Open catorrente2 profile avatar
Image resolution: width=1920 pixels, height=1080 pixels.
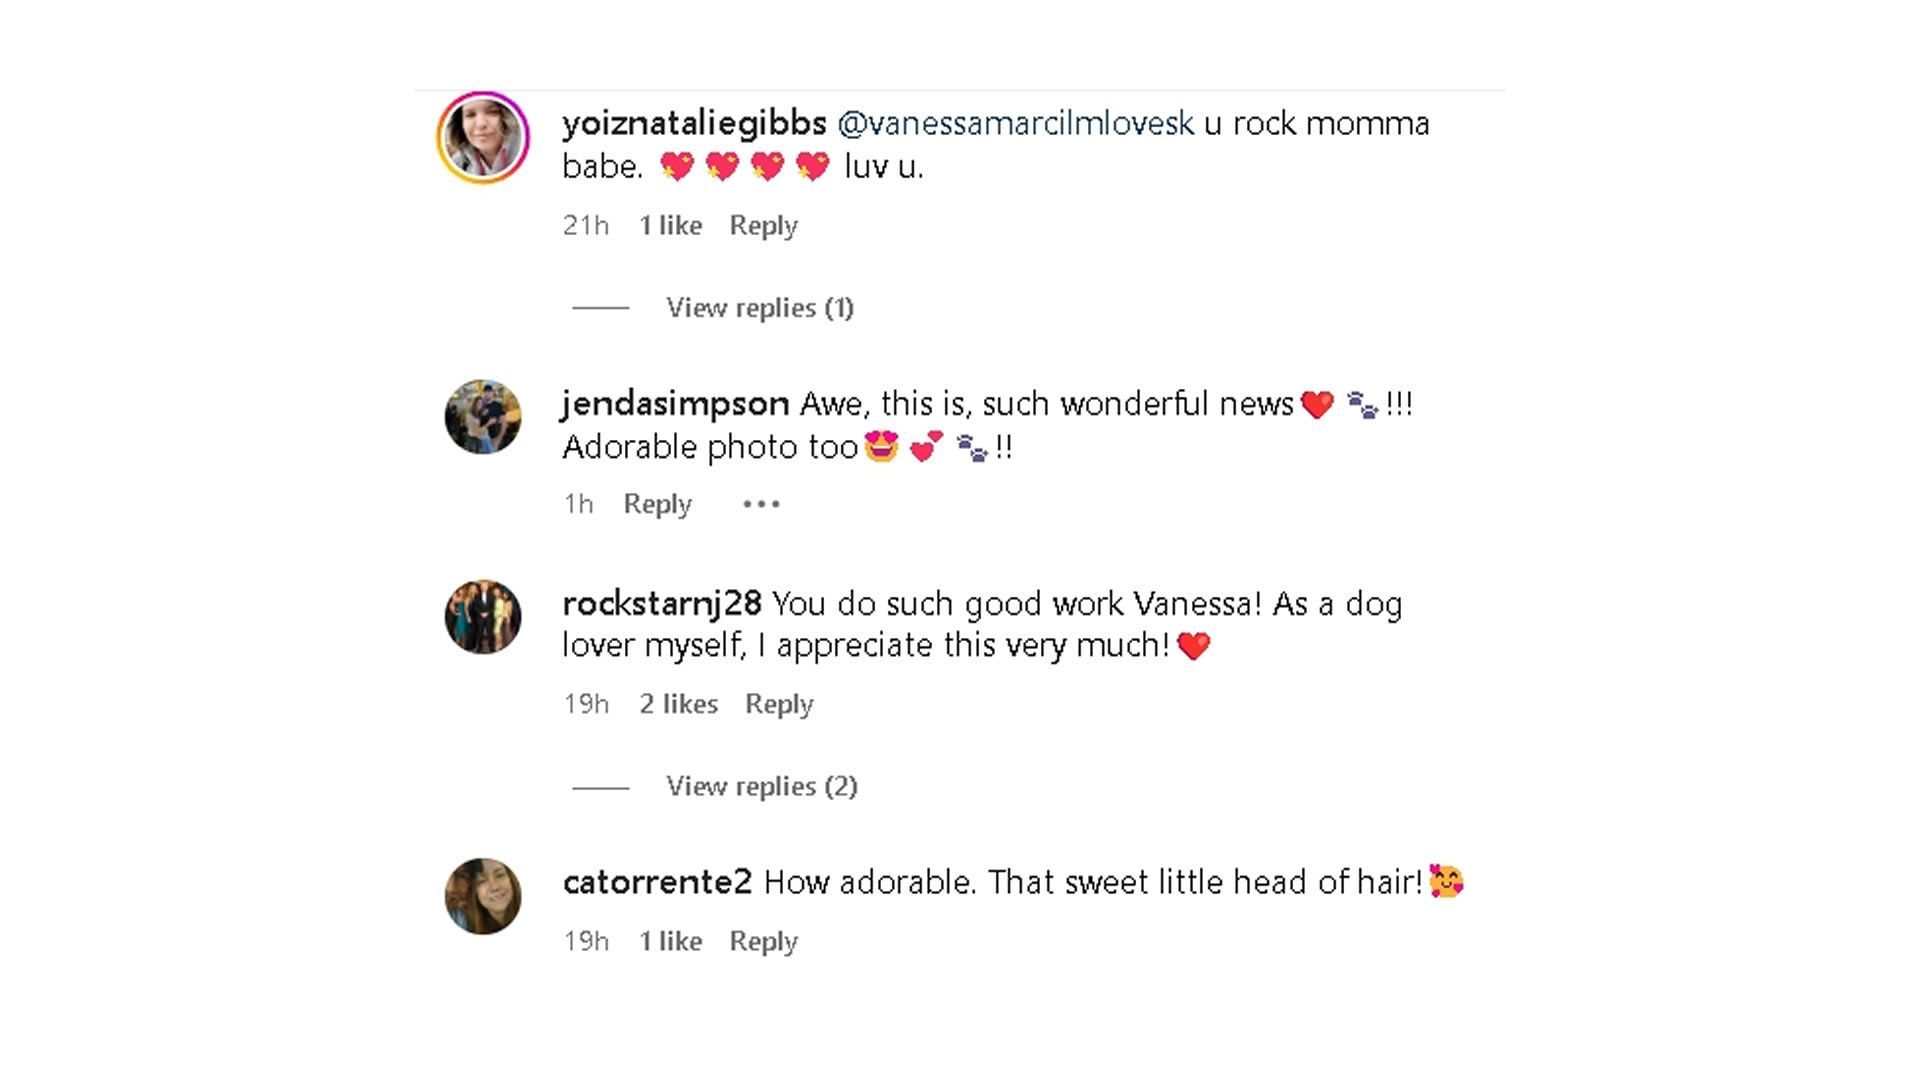pyautogui.click(x=483, y=896)
